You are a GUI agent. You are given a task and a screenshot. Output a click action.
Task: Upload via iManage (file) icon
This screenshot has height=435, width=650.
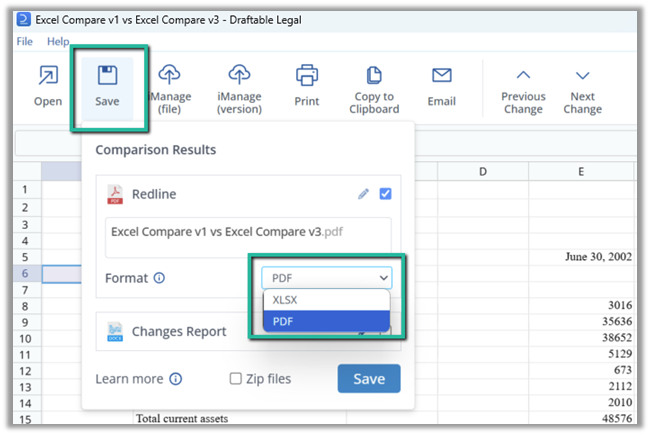coord(169,74)
